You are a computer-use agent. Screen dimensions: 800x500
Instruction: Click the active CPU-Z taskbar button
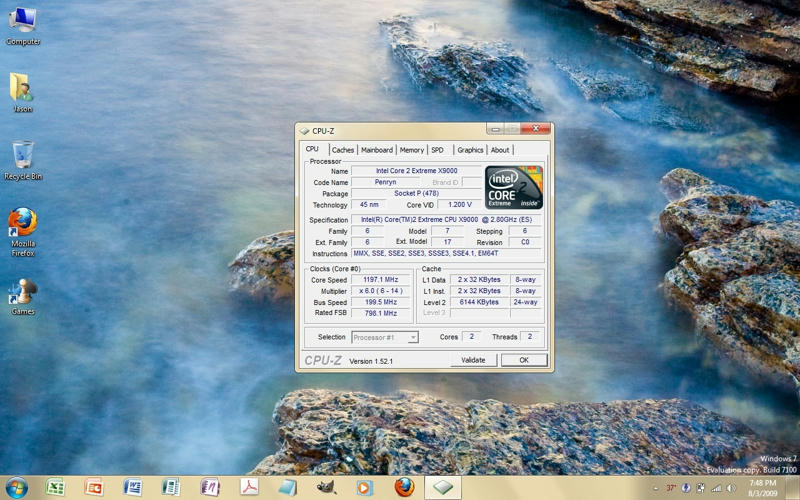click(443, 487)
